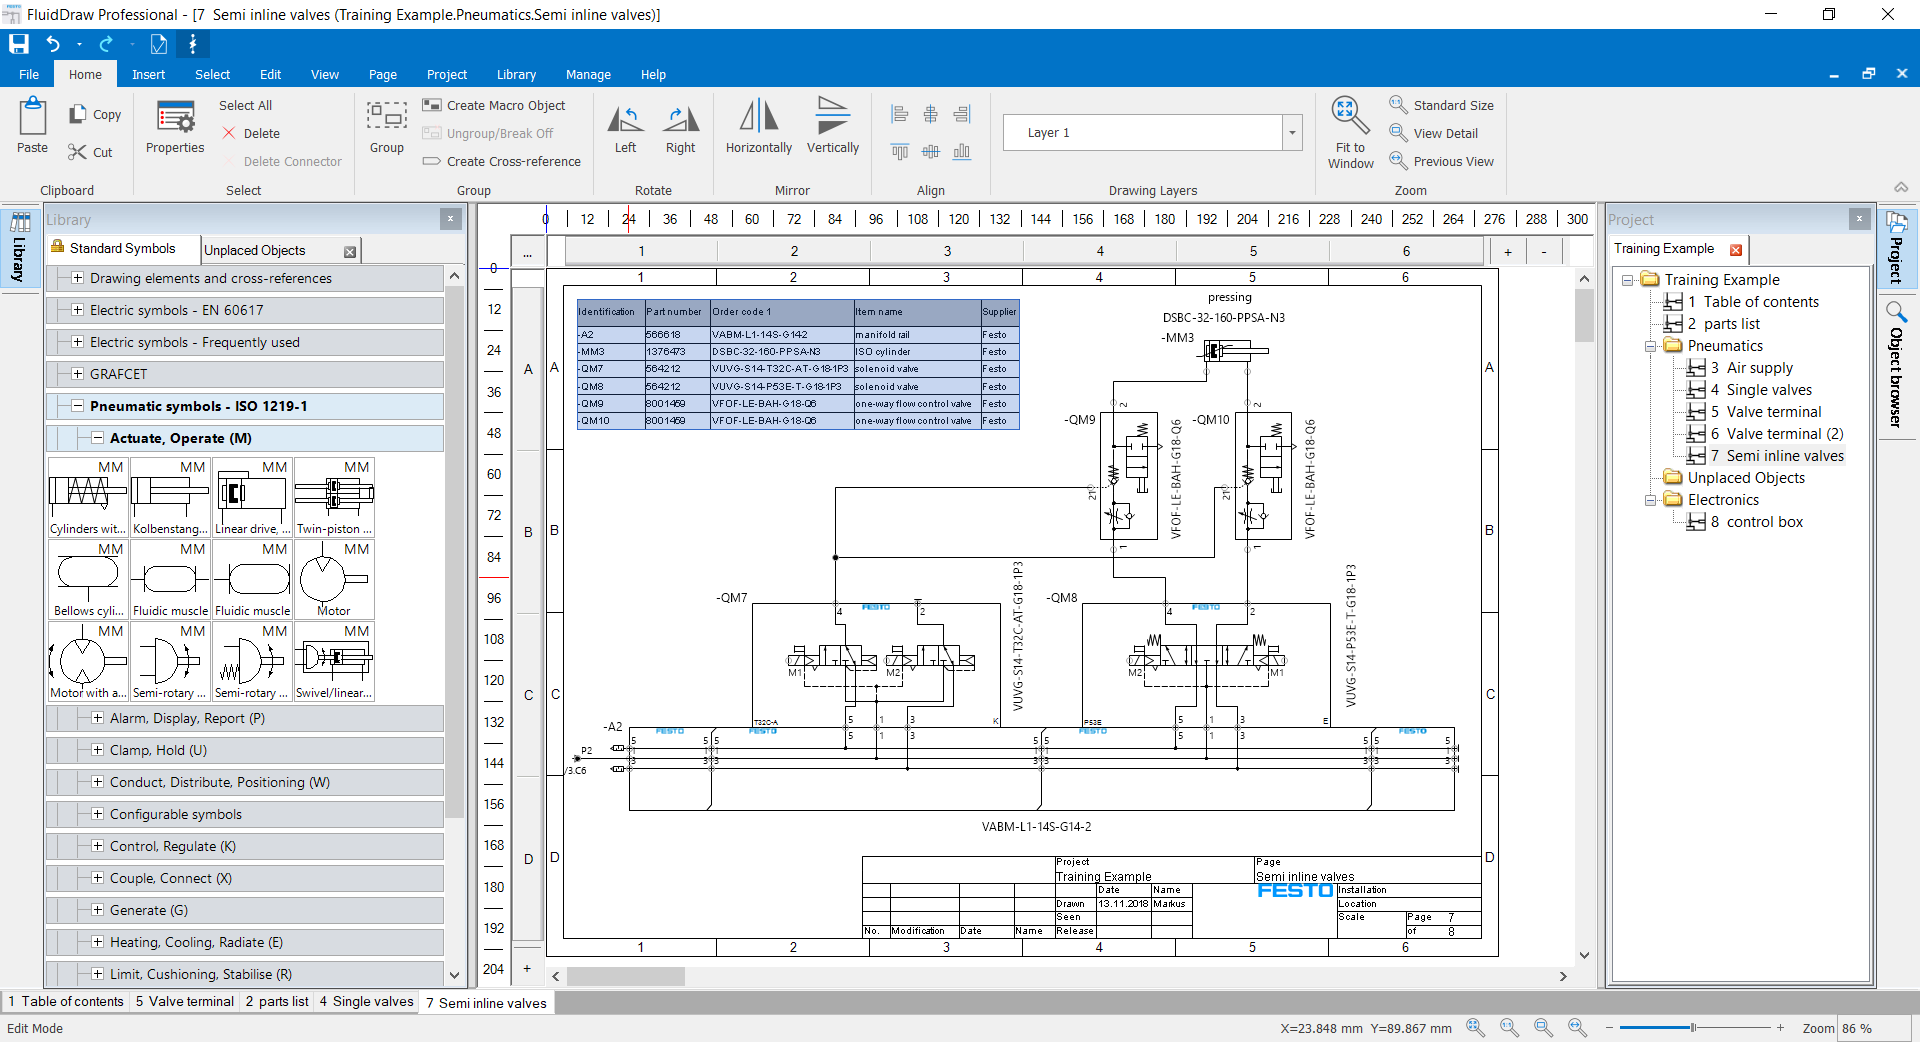Collapse the ribbon with chevron
Screen dimensions: 1920x1042
point(1901,188)
